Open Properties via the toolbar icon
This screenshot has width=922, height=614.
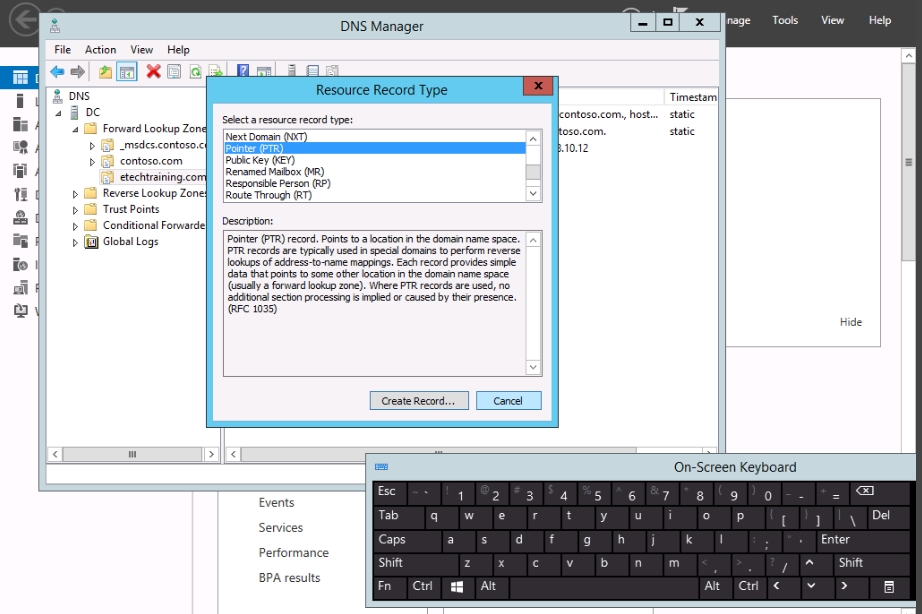point(174,71)
